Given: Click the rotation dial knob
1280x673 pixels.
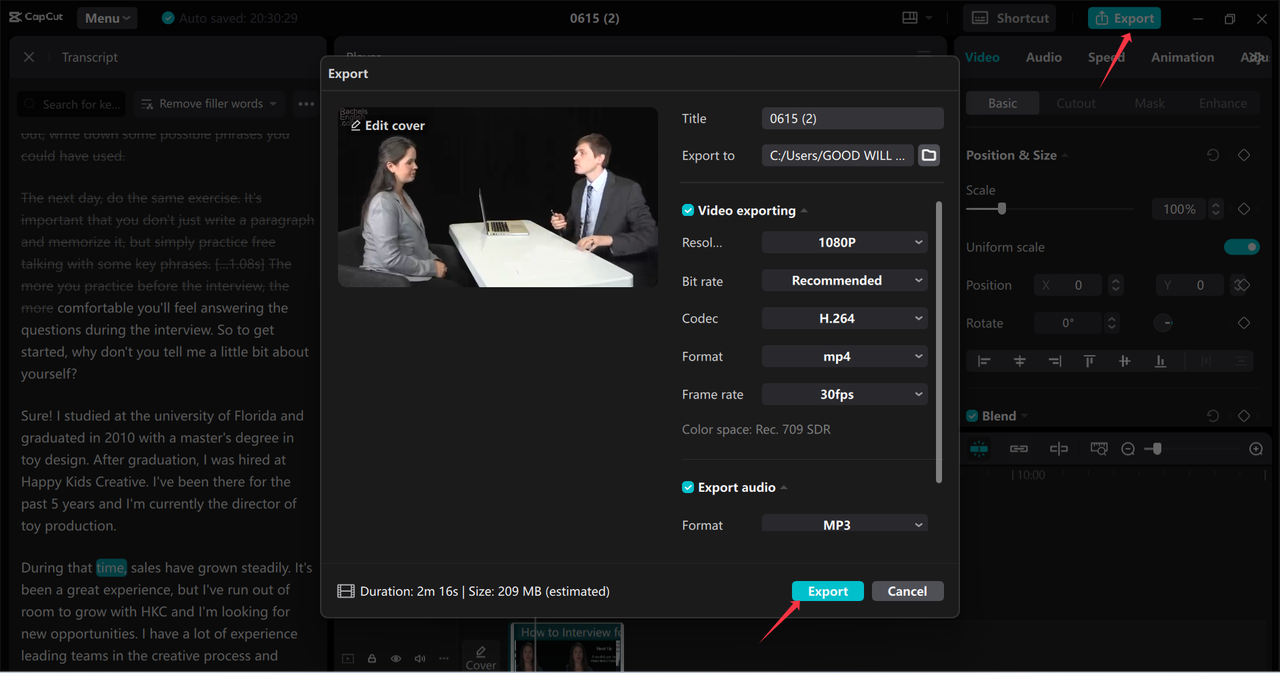Looking at the screenshot, I should [x=1164, y=323].
